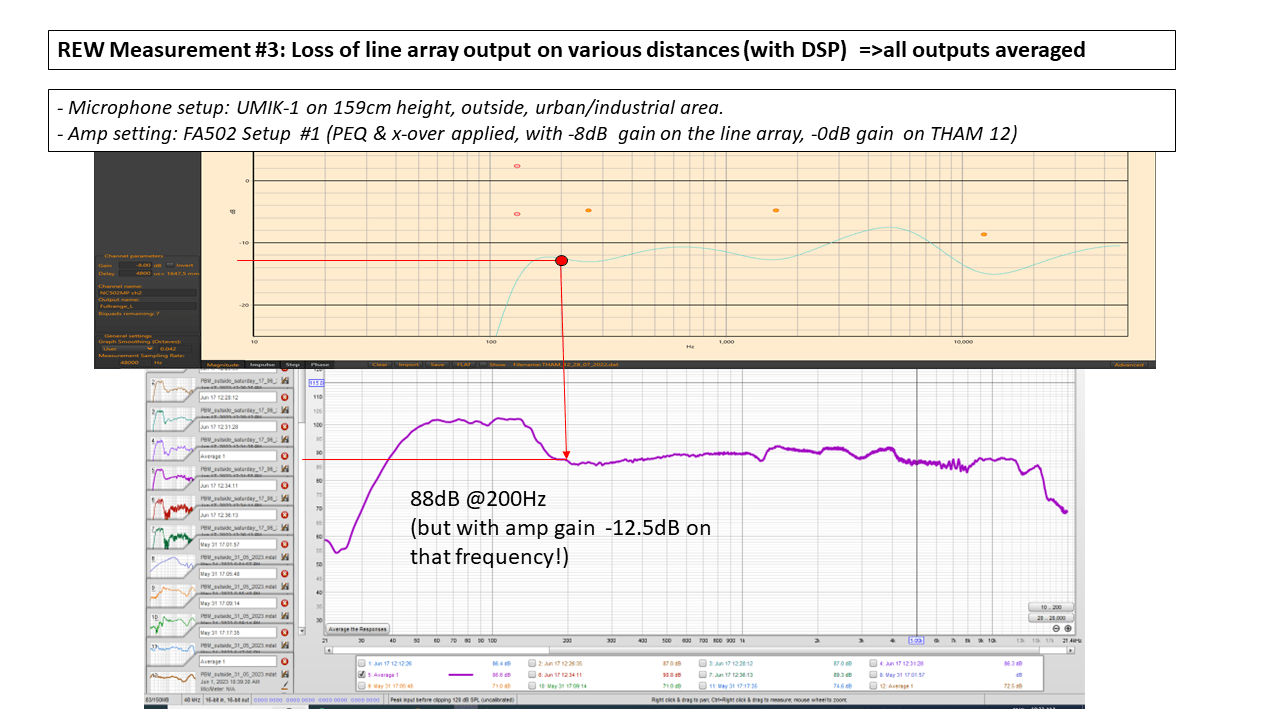Toggle trace 1: Jun 17 12:12:26 checkbox
The image size is (1280, 720).
tap(362, 663)
